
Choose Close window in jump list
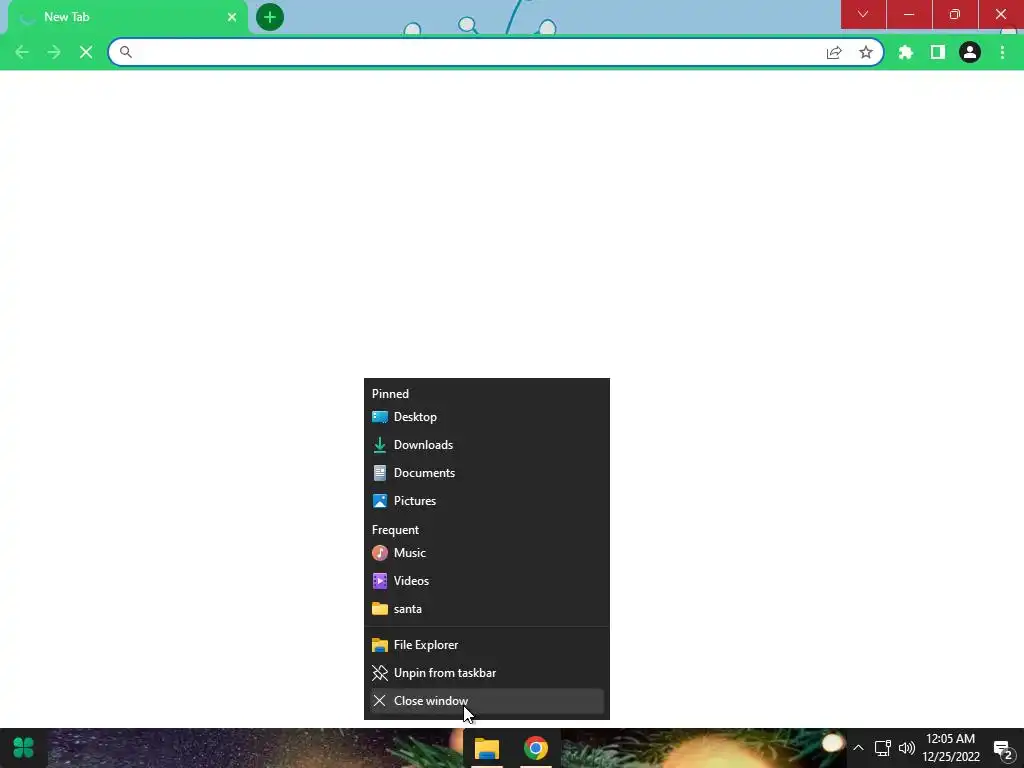pyautogui.click(x=487, y=701)
